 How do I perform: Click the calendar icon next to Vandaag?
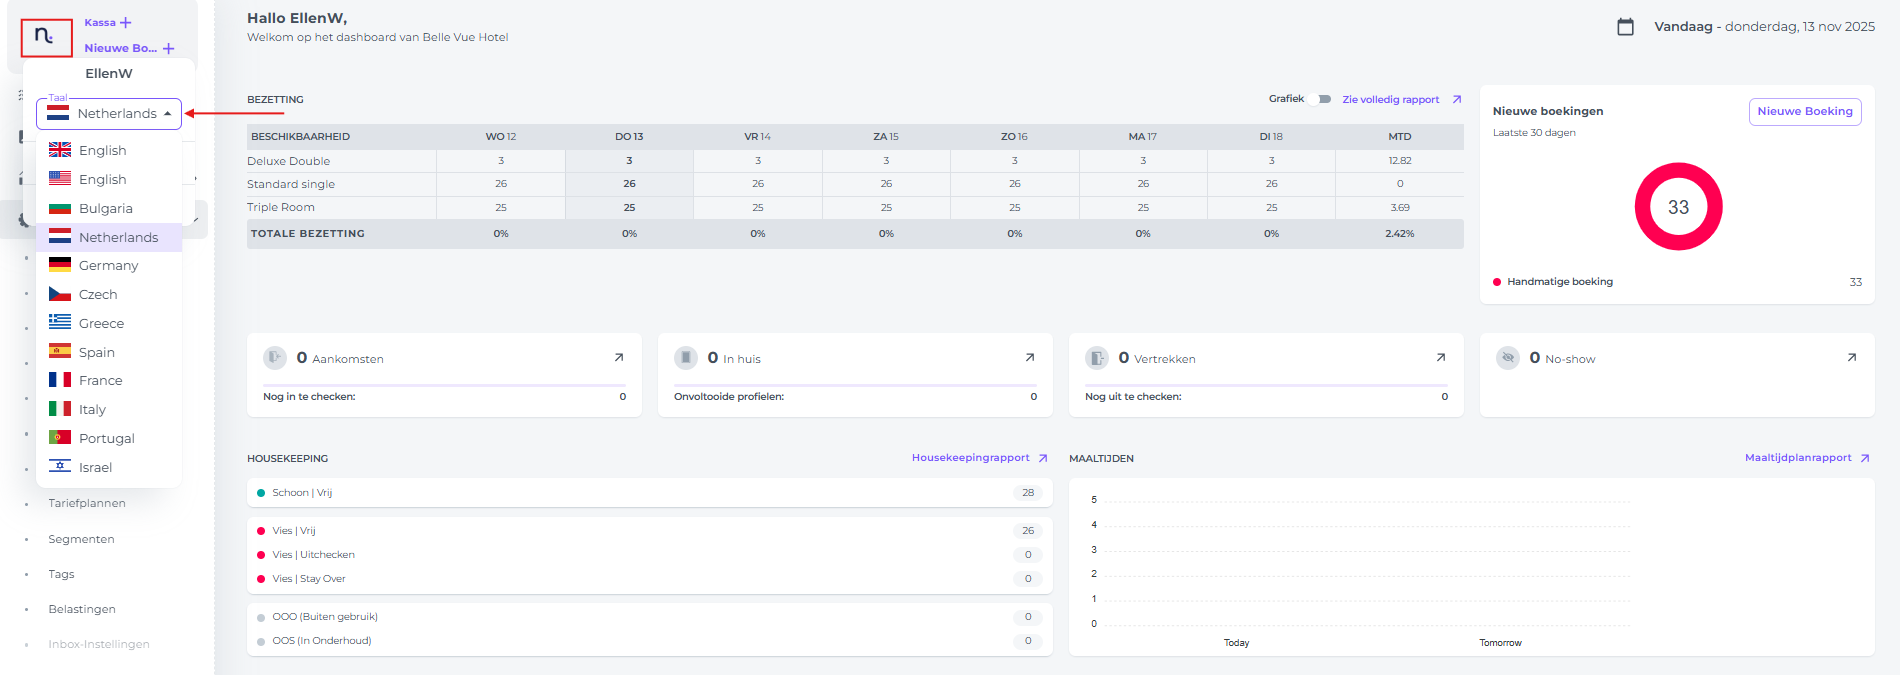[x=1625, y=27]
